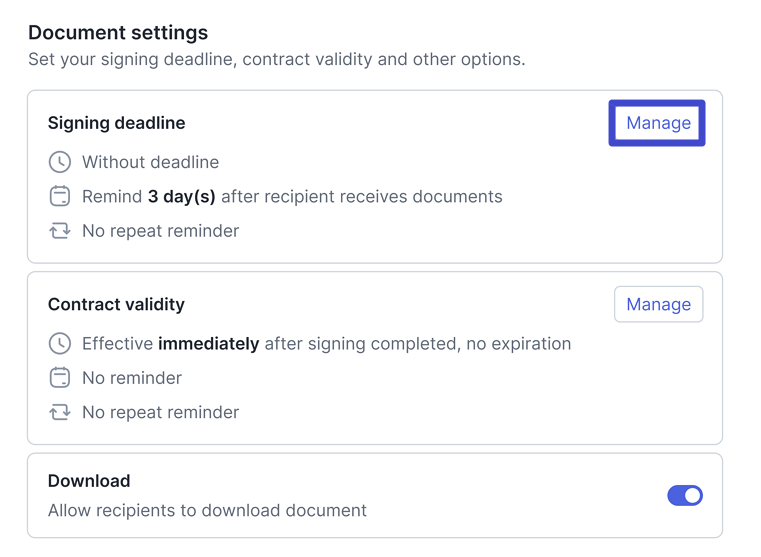This screenshot has height=557, width=761.
Task: Click the Signing deadline card title
Action: point(116,123)
